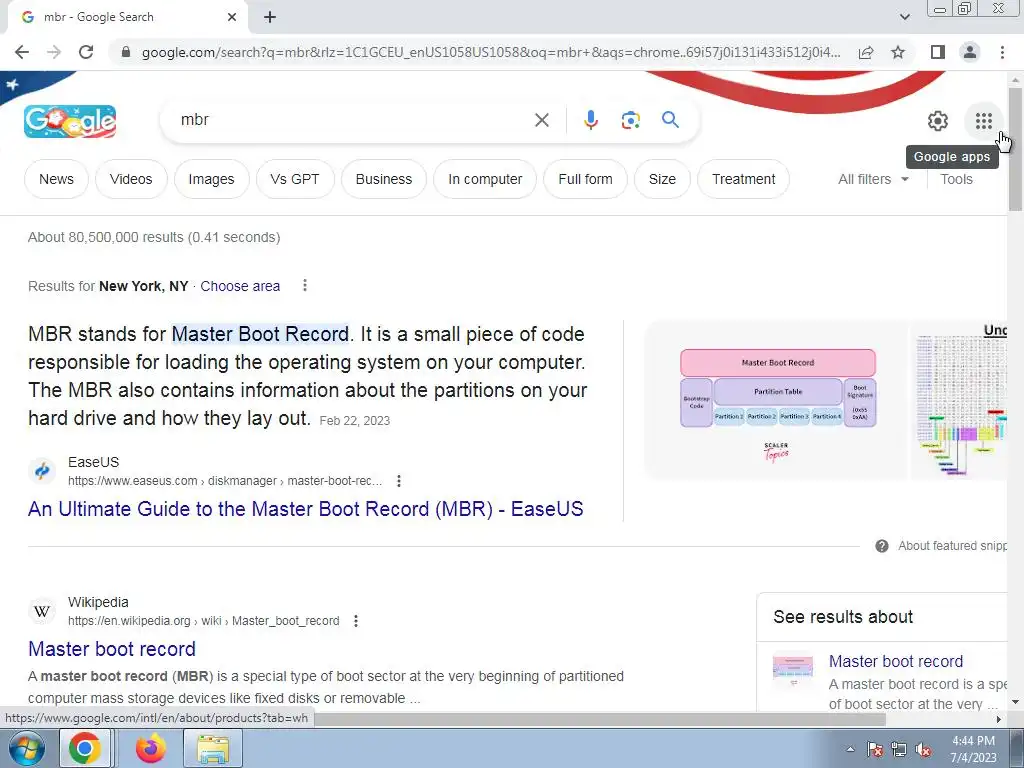Open Google quick settings gear

coord(938,121)
